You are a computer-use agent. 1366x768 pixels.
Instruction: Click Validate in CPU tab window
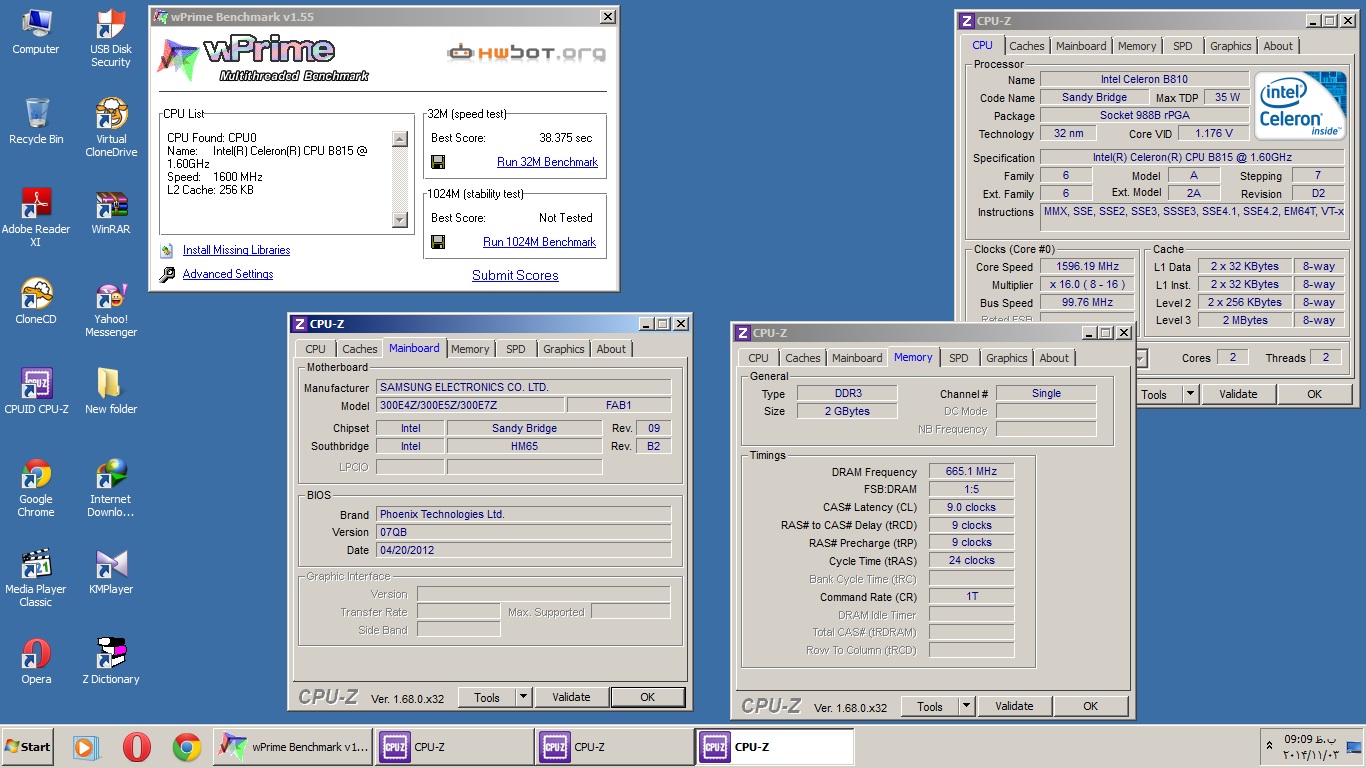coord(1238,394)
